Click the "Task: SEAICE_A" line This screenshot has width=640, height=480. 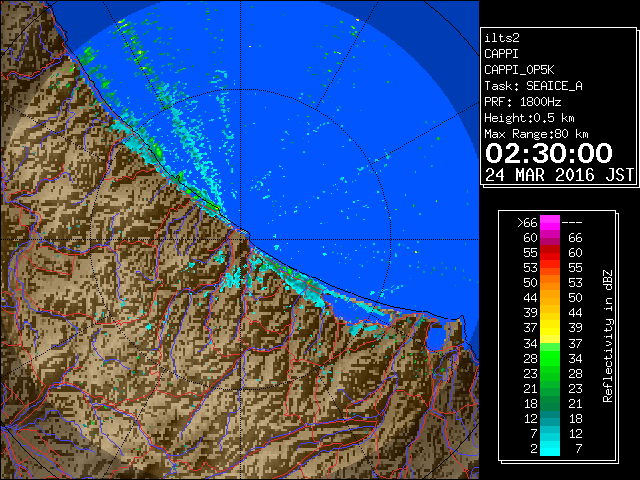pyautogui.click(x=533, y=86)
